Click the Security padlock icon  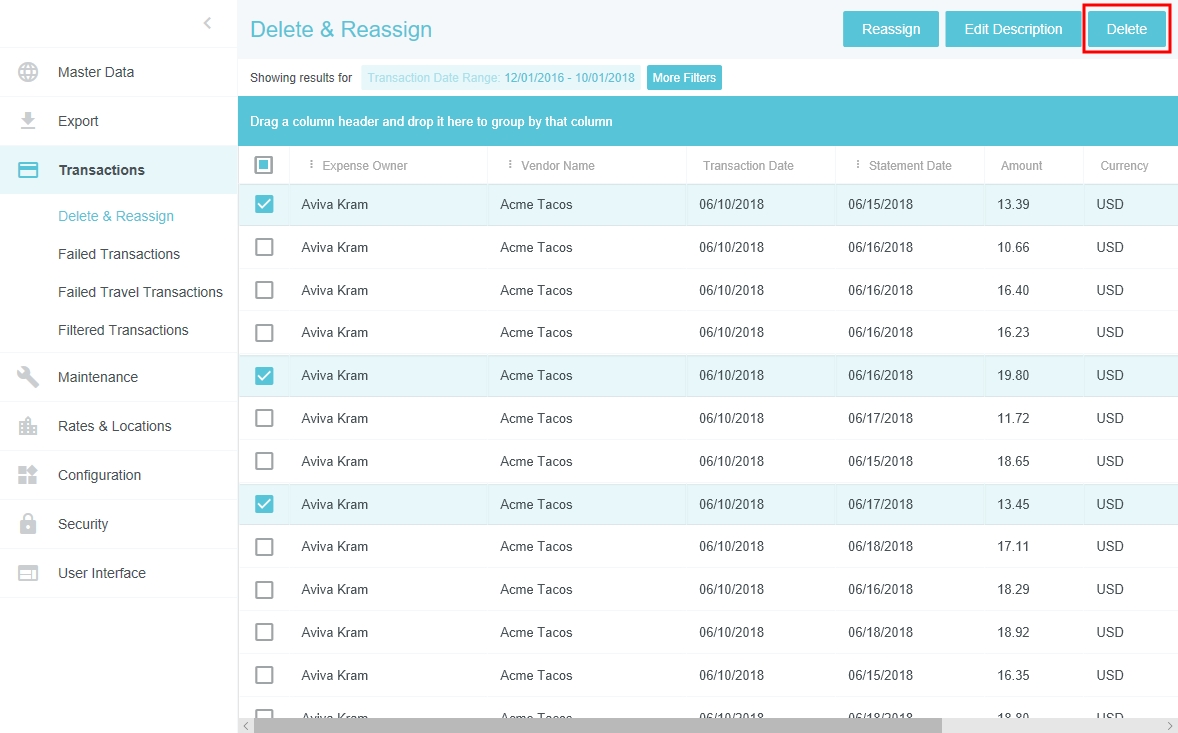click(x=28, y=524)
